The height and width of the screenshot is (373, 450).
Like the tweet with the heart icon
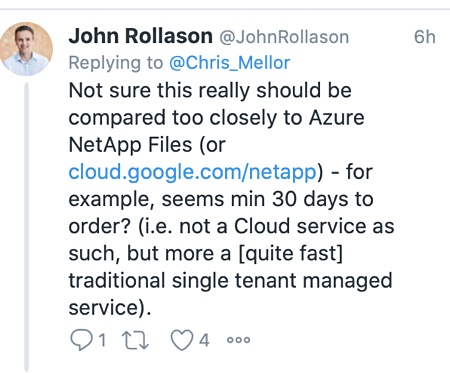(x=182, y=340)
